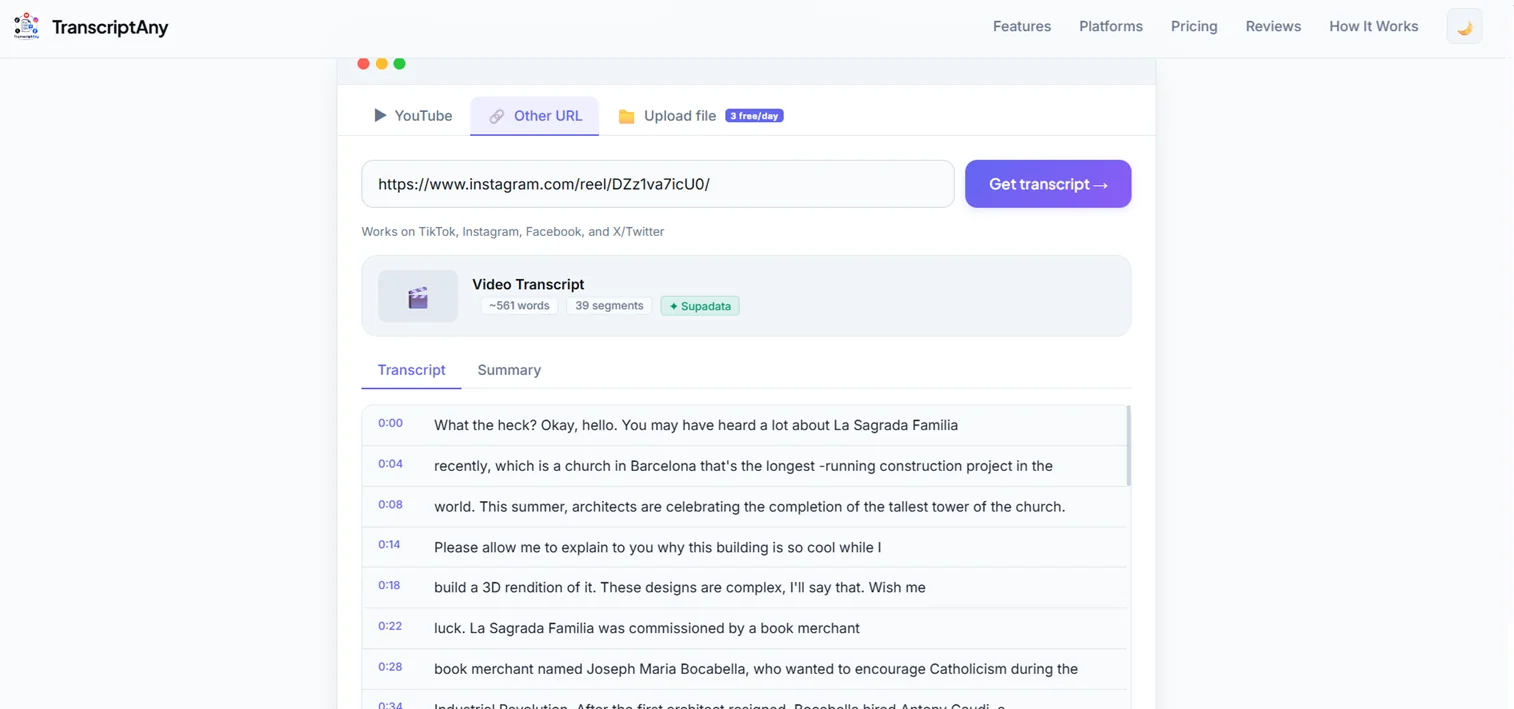This screenshot has height=709, width=1514.
Task: Jump to the 0:04 timestamp
Action: pyautogui.click(x=390, y=464)
